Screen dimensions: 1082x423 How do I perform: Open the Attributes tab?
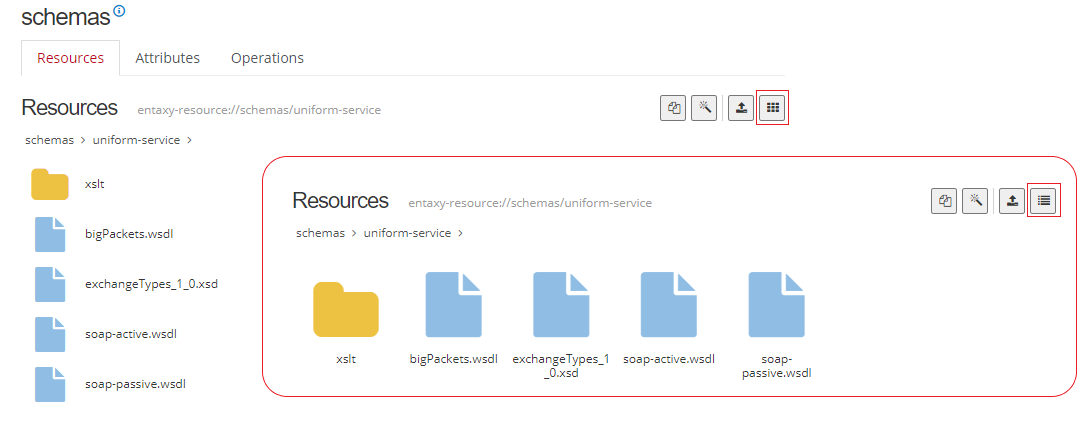(167, 58)
